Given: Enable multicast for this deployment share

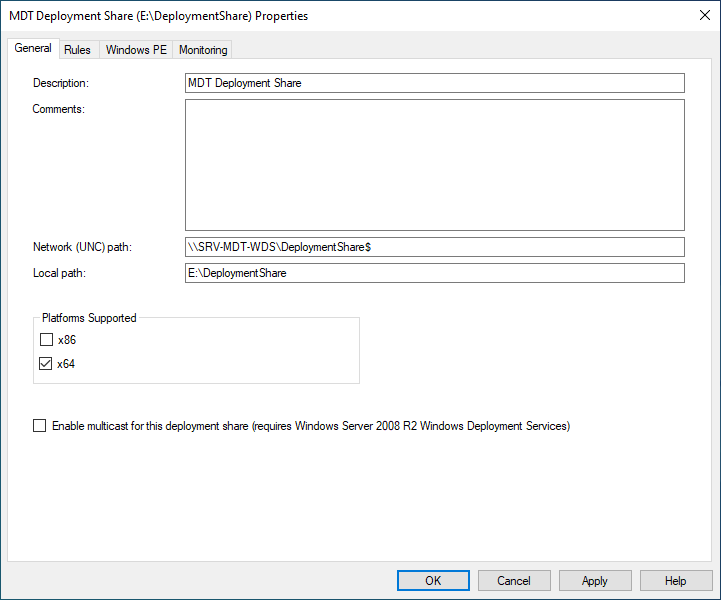Looking at the screenshot, I should pos(40,426).
